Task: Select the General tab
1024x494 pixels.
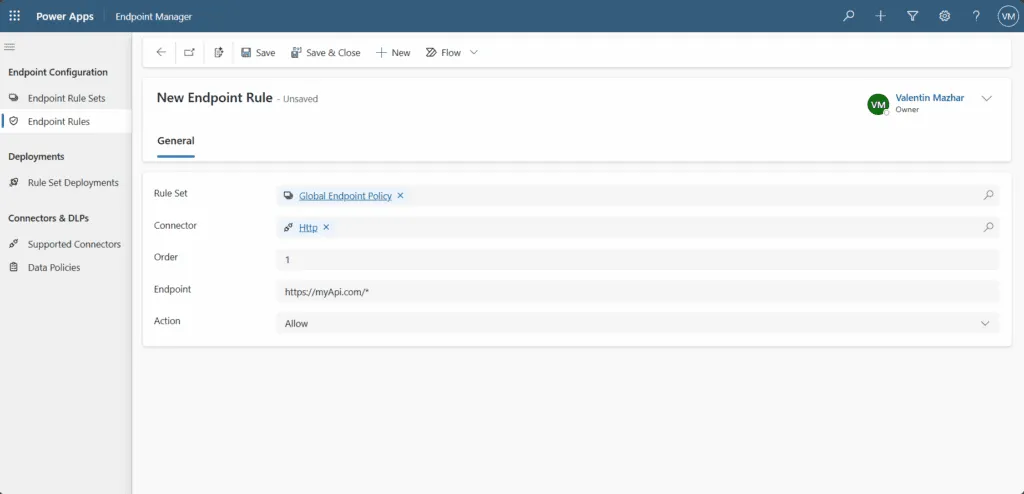Action: tap(176, 140)
